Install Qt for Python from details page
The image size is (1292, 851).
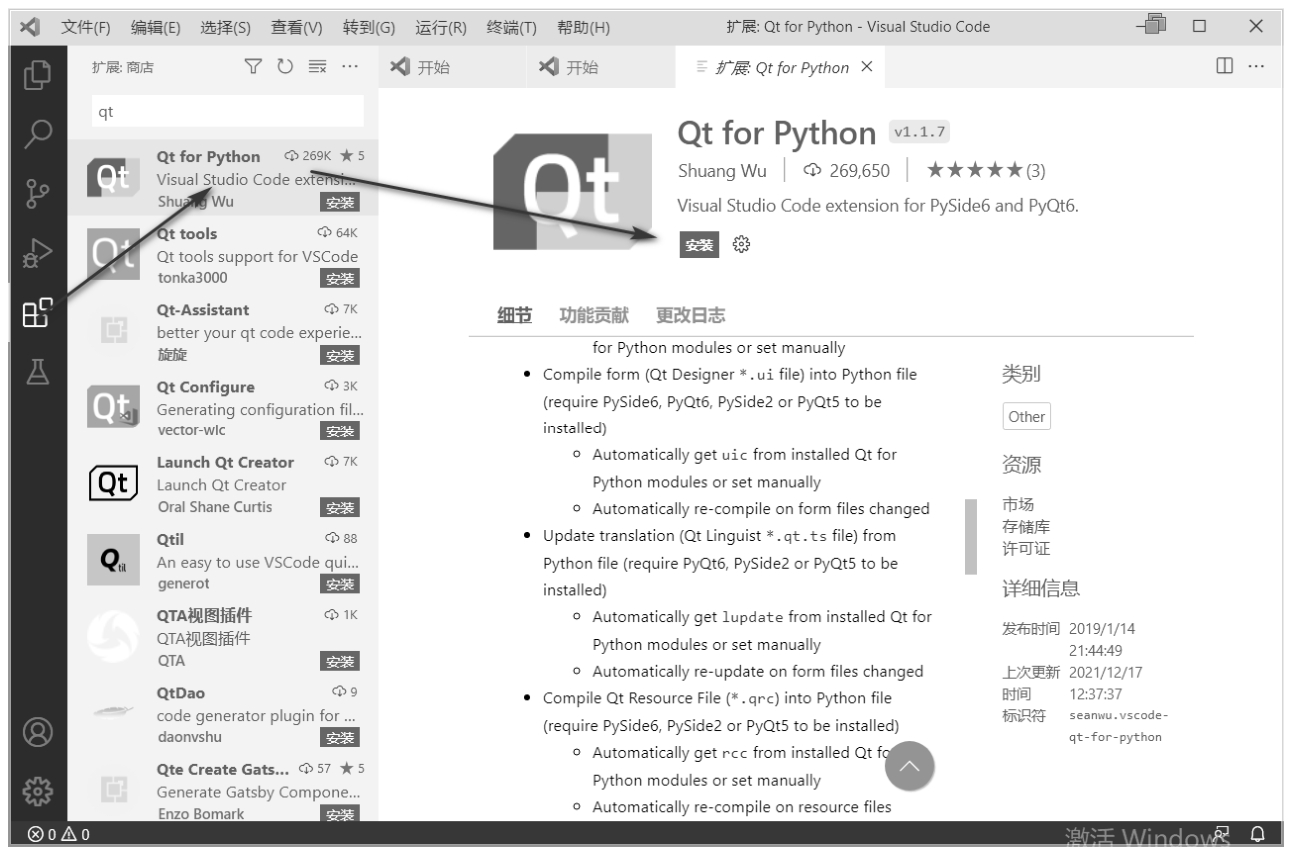(700, 245)
